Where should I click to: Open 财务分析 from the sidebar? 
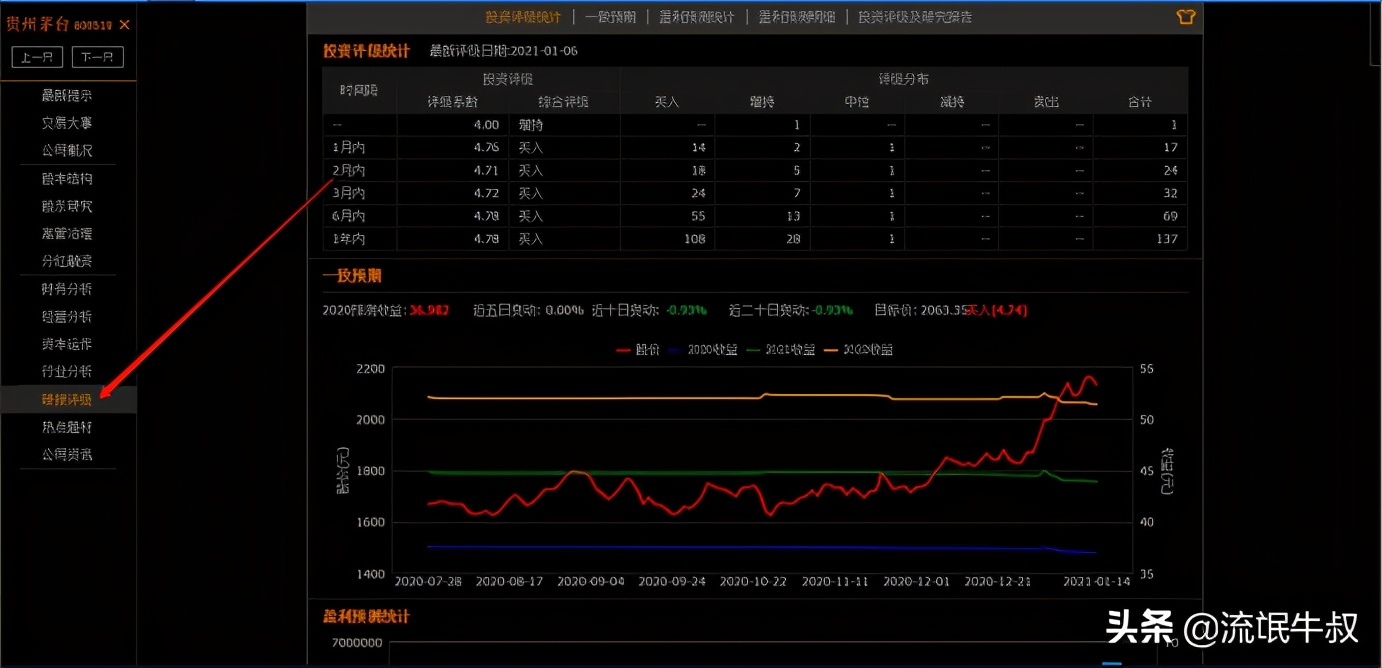(67, 290)
